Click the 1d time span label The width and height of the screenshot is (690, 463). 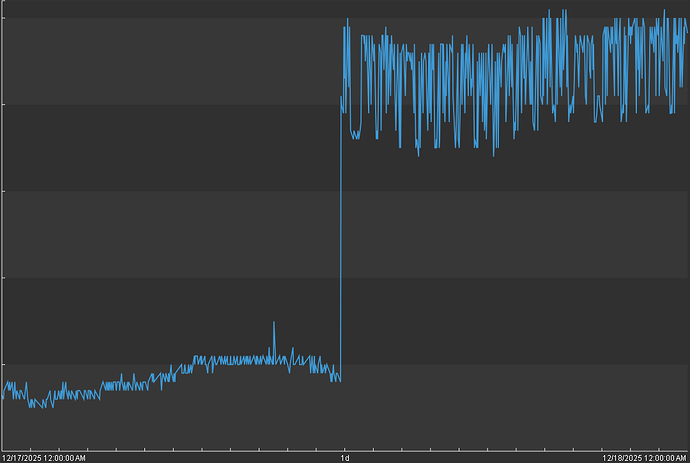coord(345,458)
